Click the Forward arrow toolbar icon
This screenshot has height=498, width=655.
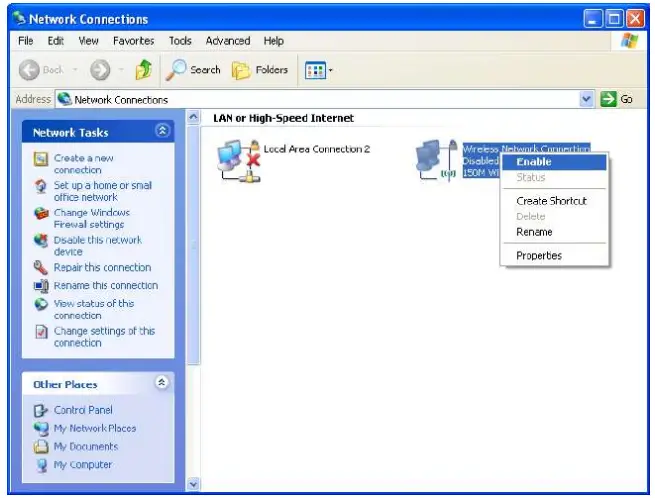coord(100,70)
